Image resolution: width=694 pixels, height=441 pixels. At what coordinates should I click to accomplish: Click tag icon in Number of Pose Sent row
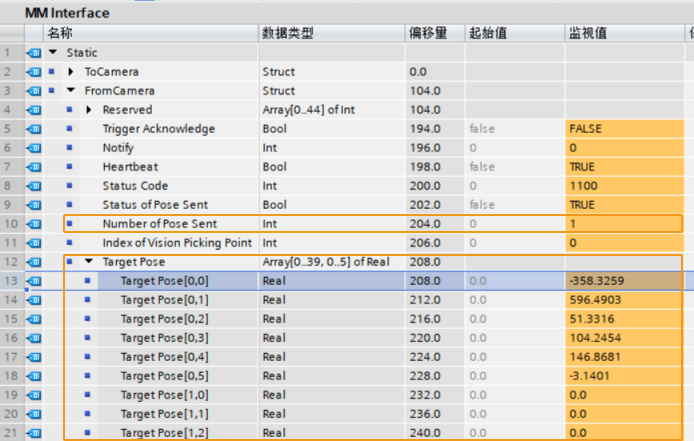34,224
